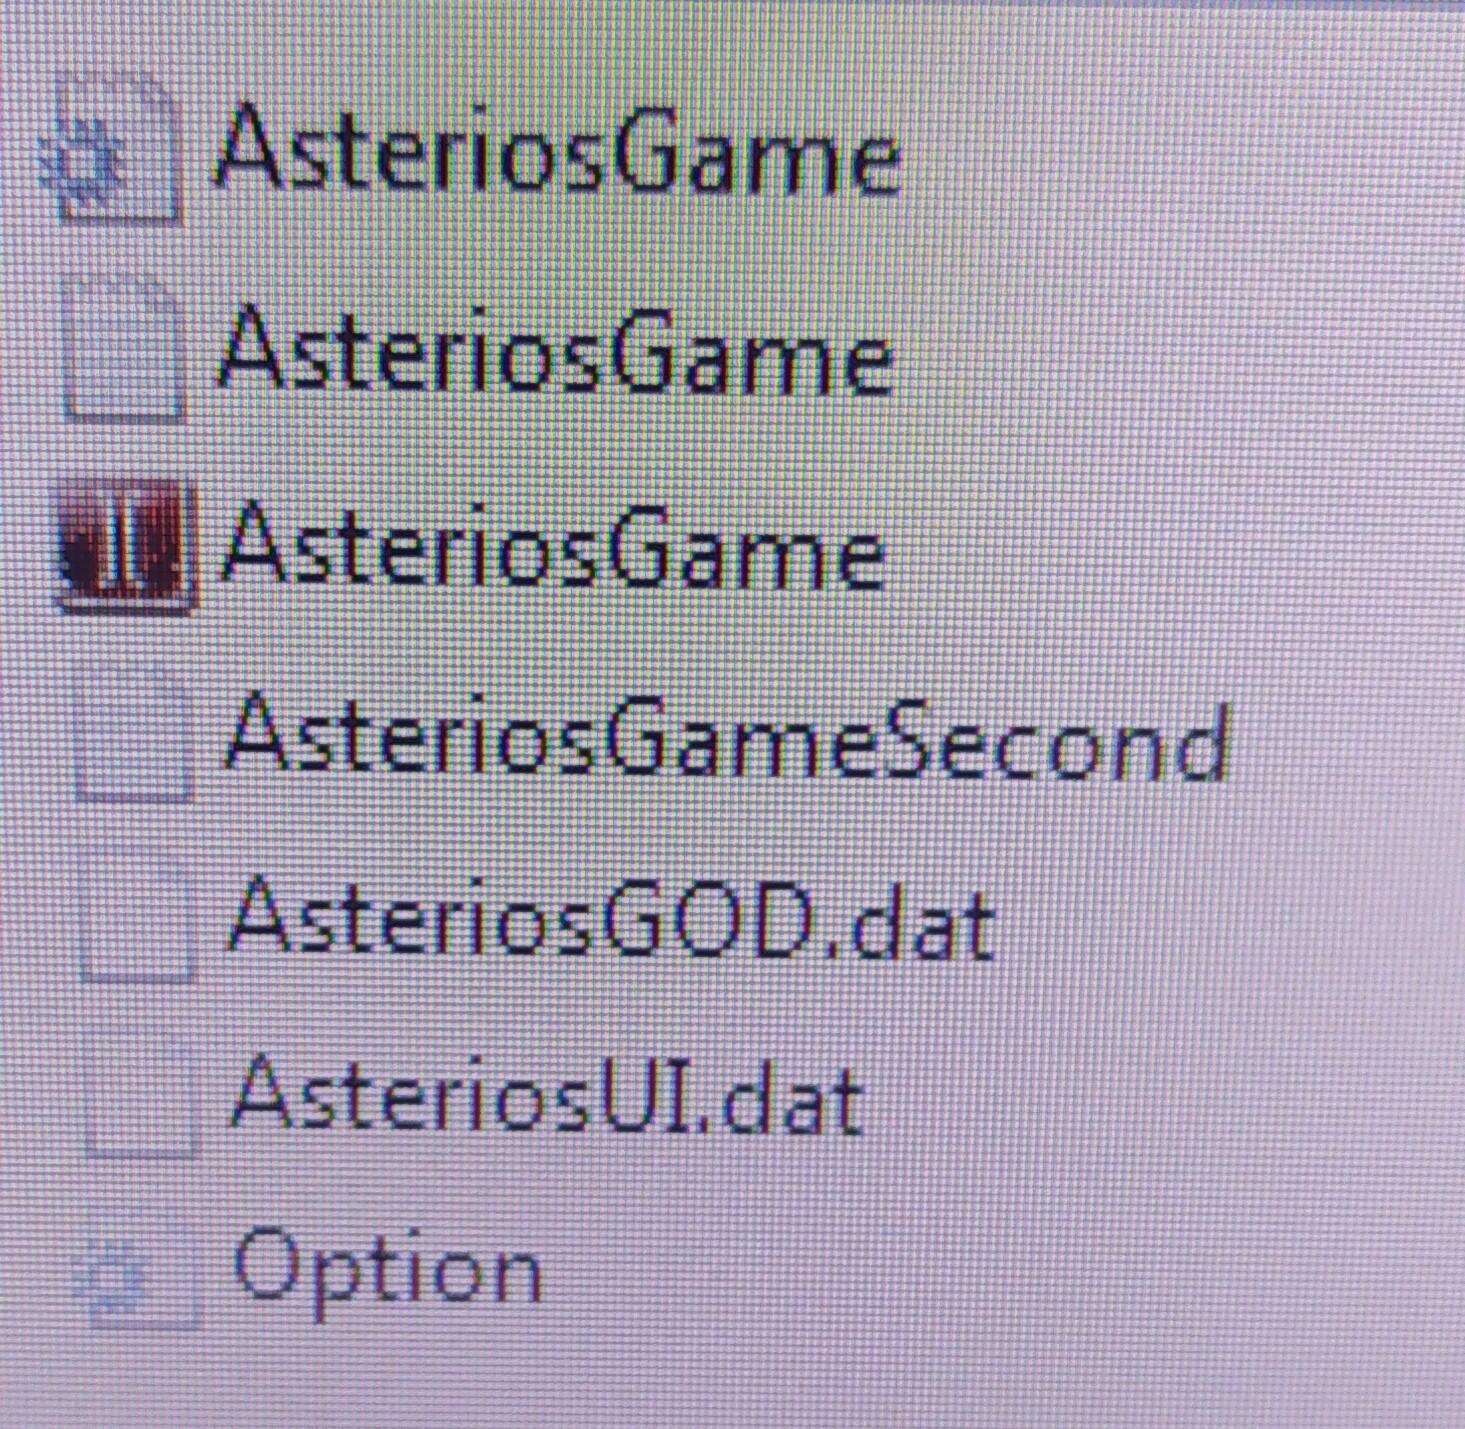Select the AsteriosGOD.dat file name
The image size is (1465, 1429).
coord(611,917)
